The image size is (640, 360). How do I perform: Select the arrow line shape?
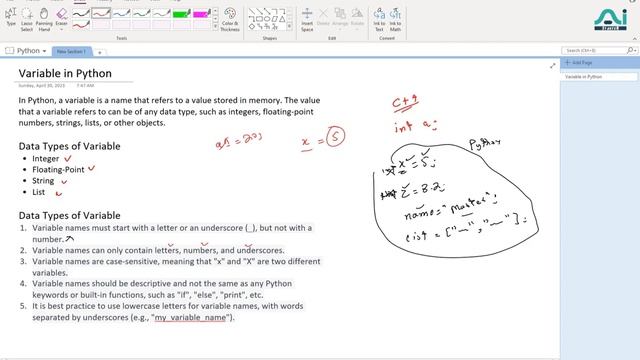pos(260,12)
